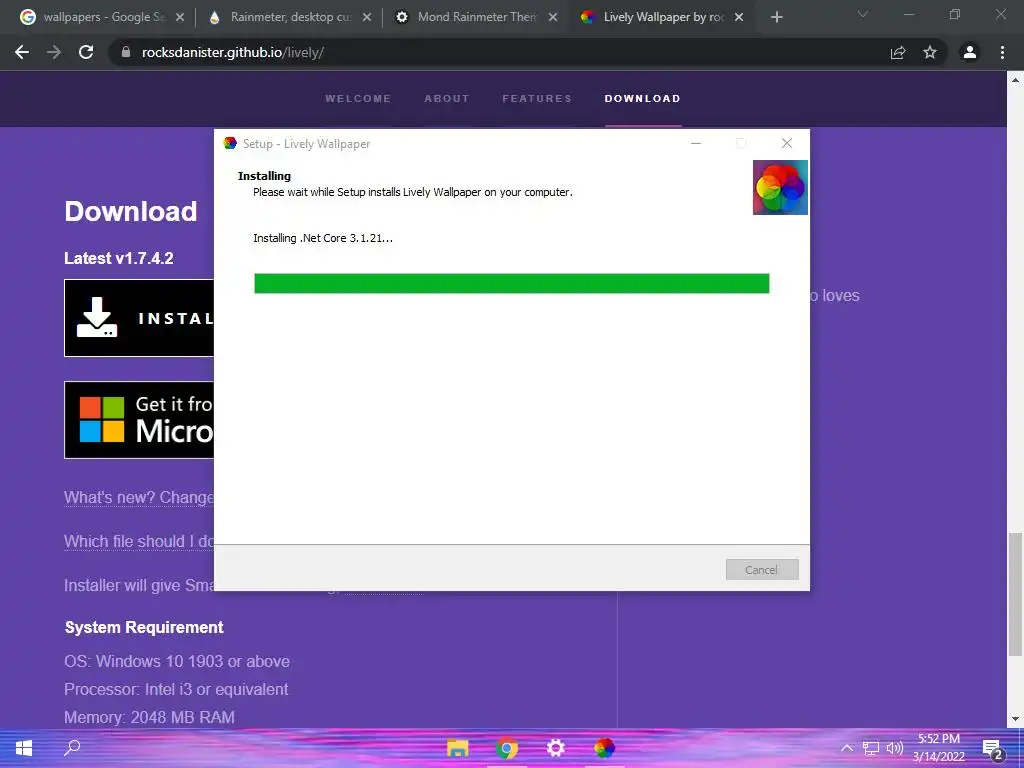Open Settings gear on the taskbar

click(556, 748)
